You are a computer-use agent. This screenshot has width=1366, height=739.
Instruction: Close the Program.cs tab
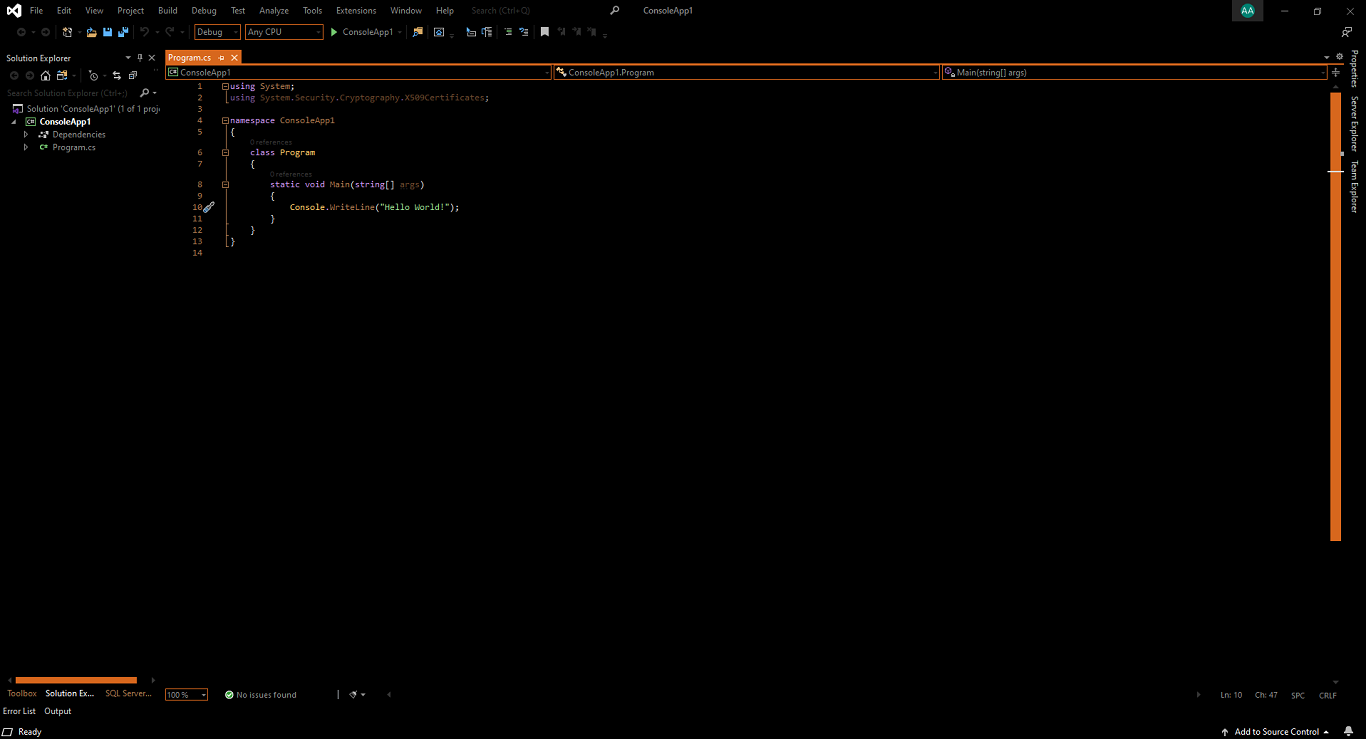(x=235, y=58)
